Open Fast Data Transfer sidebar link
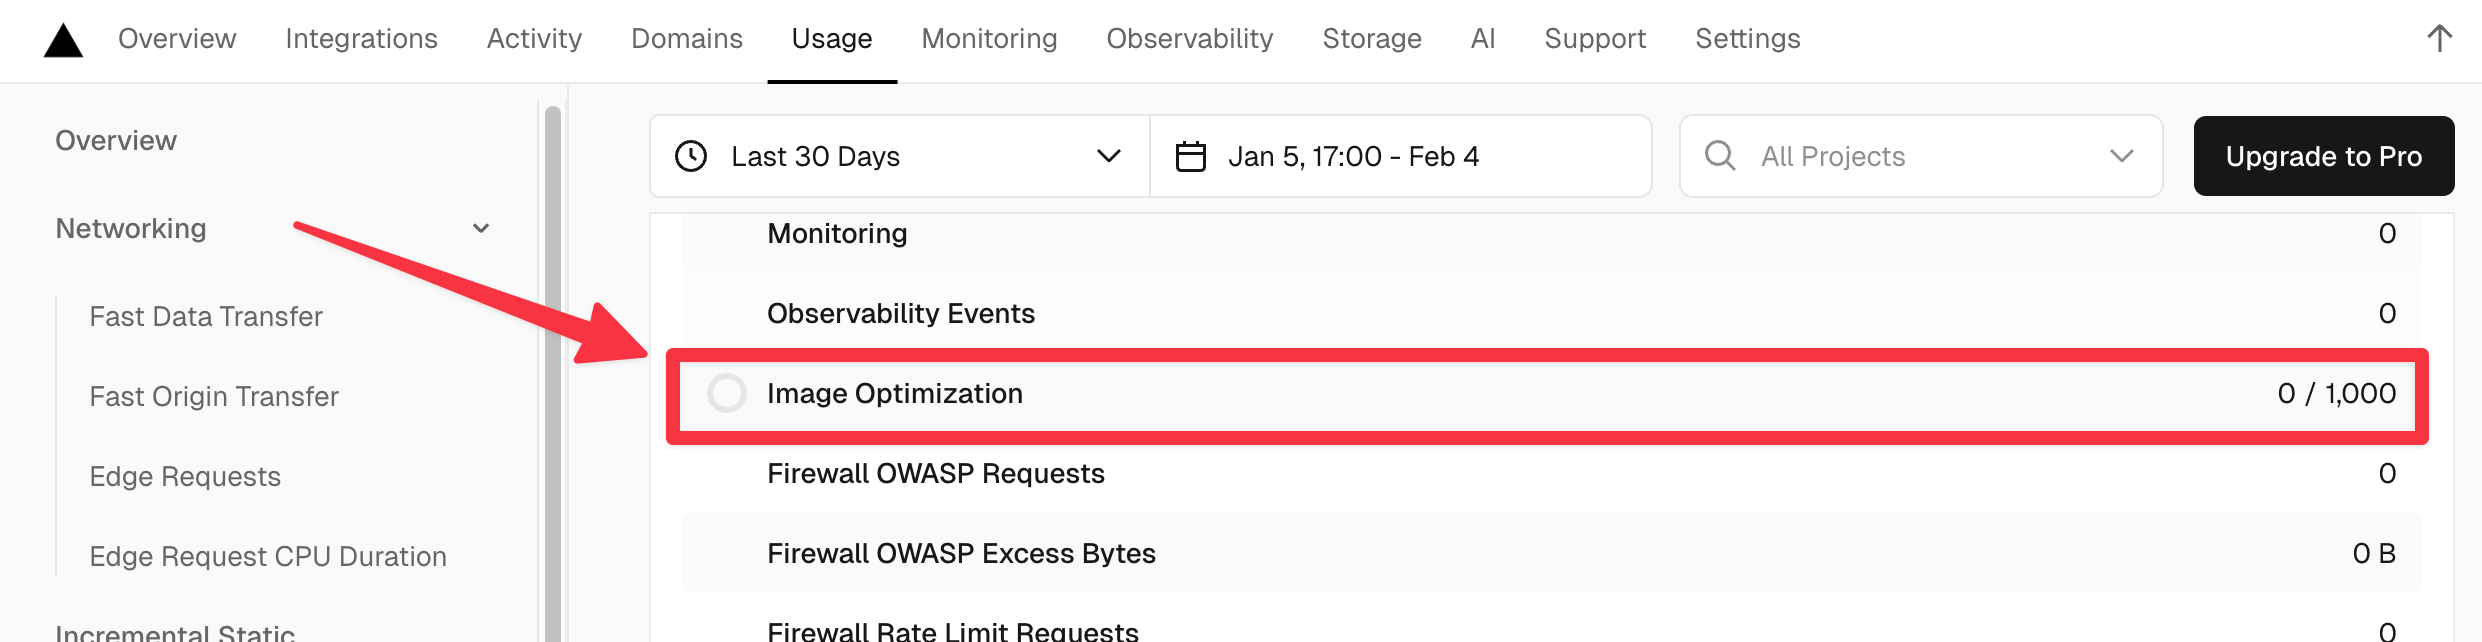Viewport: 2482px width, 642px height. click(206, 317)
